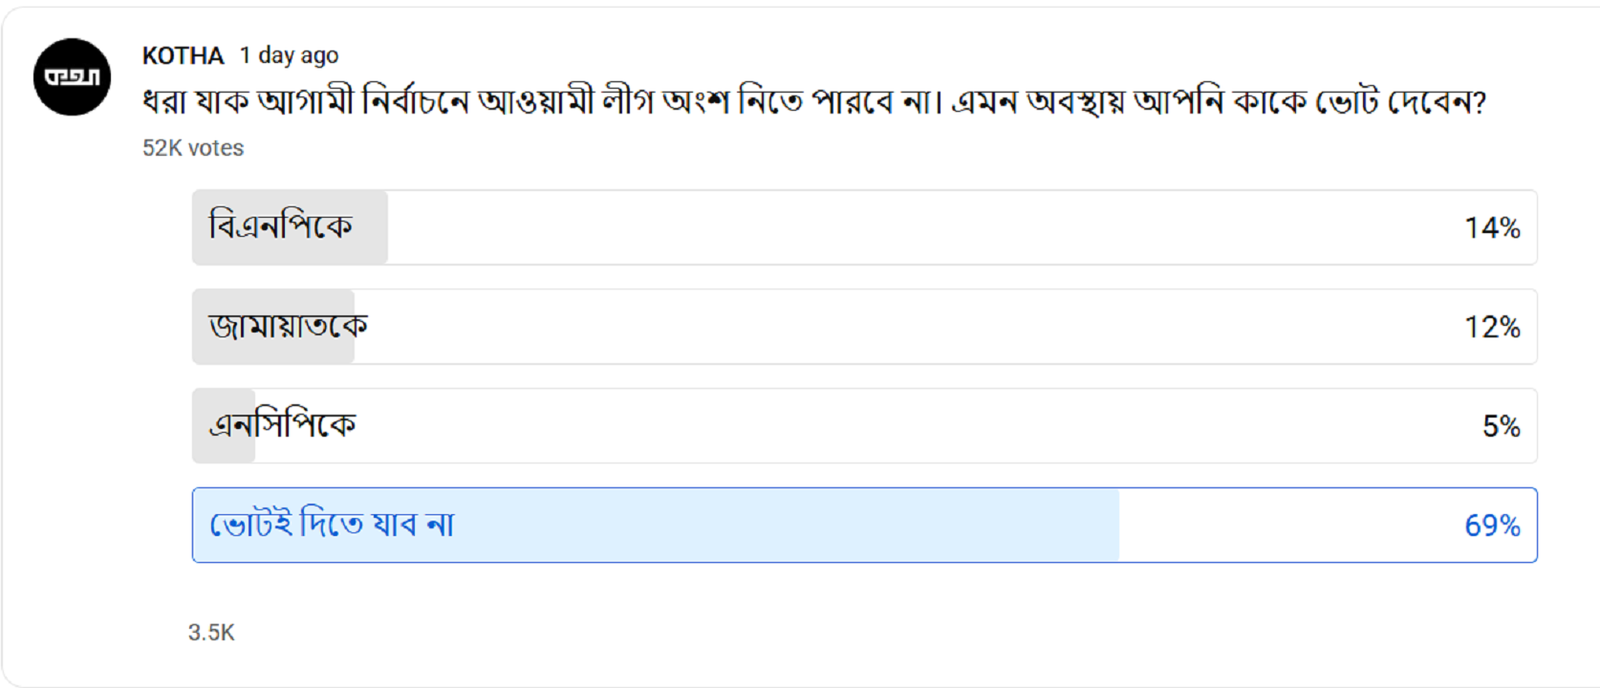This screenshot has width=1600, height=688.
Task: Open the KOTHA channel avatar
Action: coord(72,77)
